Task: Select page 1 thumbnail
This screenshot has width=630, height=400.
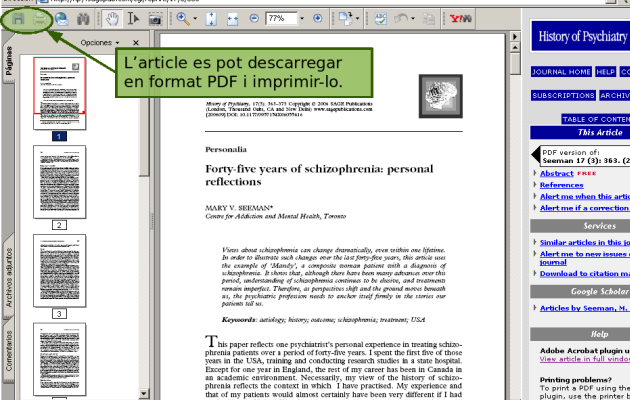Action: point(59,93)
